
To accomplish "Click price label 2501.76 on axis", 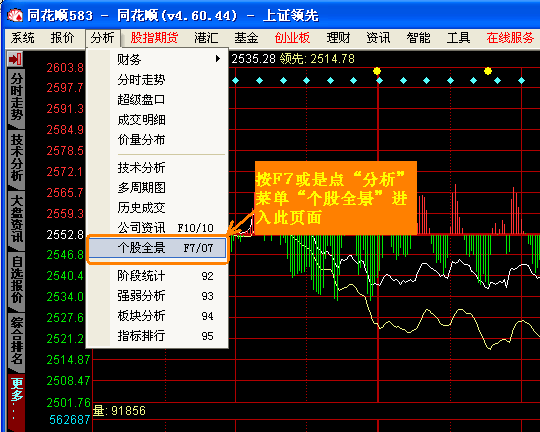I will 68,402.
